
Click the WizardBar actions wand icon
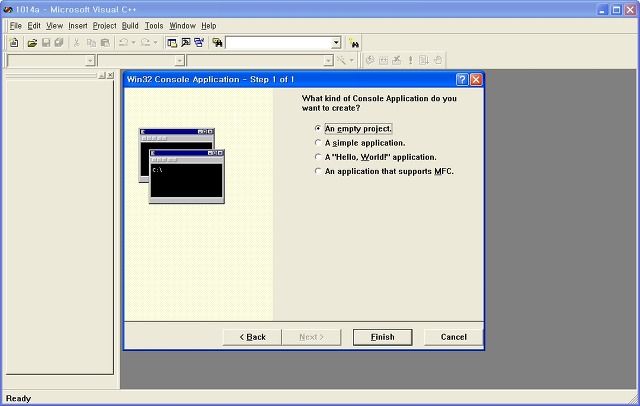[x=341, y=60]
